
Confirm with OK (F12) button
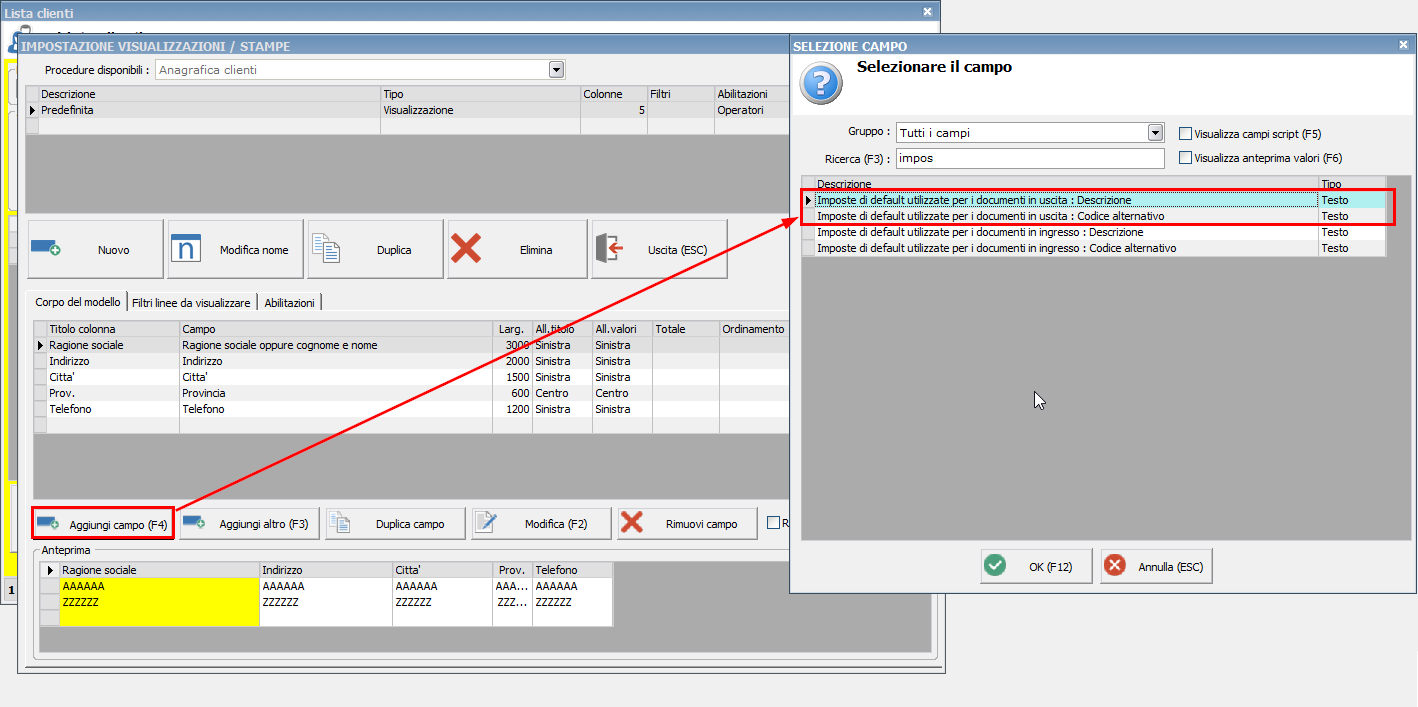pyautogui.click(x=1036, y=566)
